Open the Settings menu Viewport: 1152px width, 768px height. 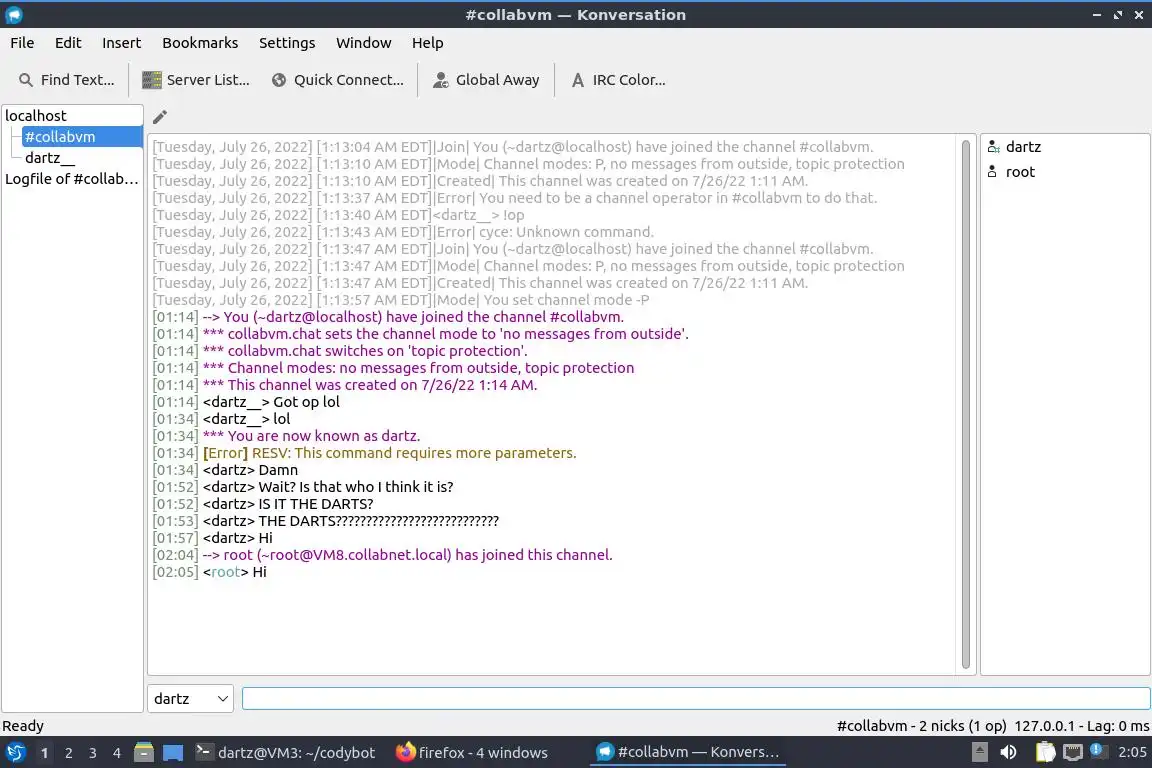pos(287,43)
